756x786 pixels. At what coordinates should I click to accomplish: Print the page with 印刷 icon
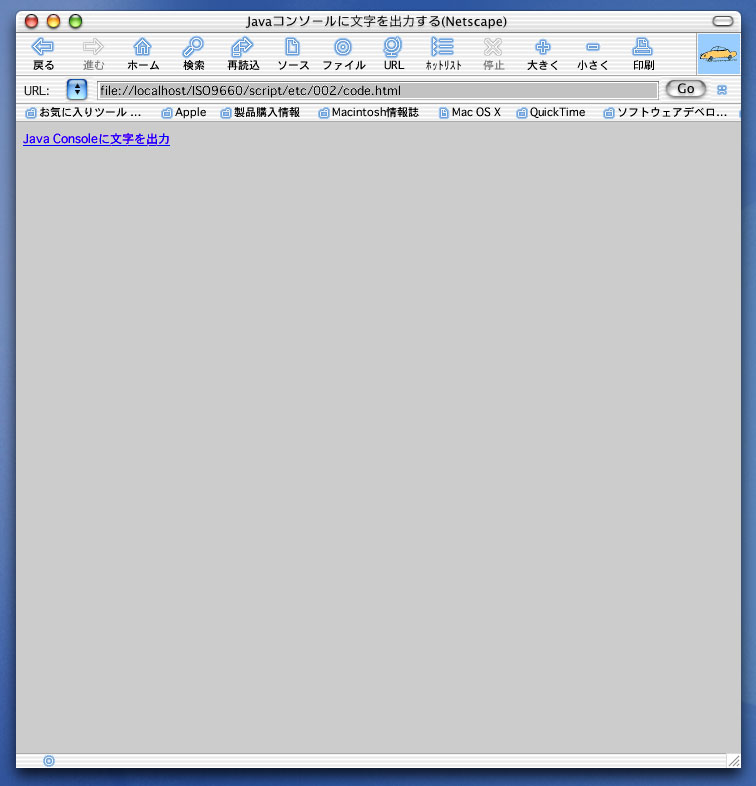pos(643,54)
